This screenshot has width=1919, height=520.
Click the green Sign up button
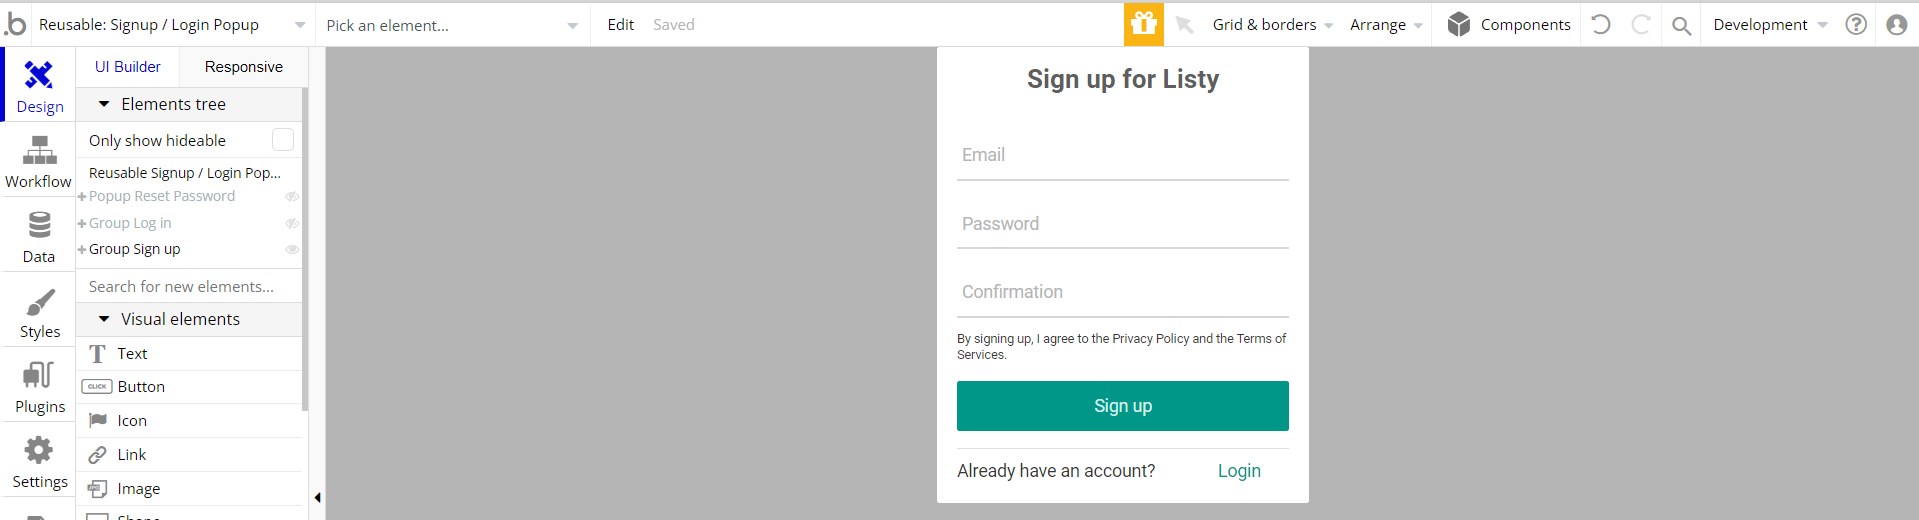(x=1122, y=406)
